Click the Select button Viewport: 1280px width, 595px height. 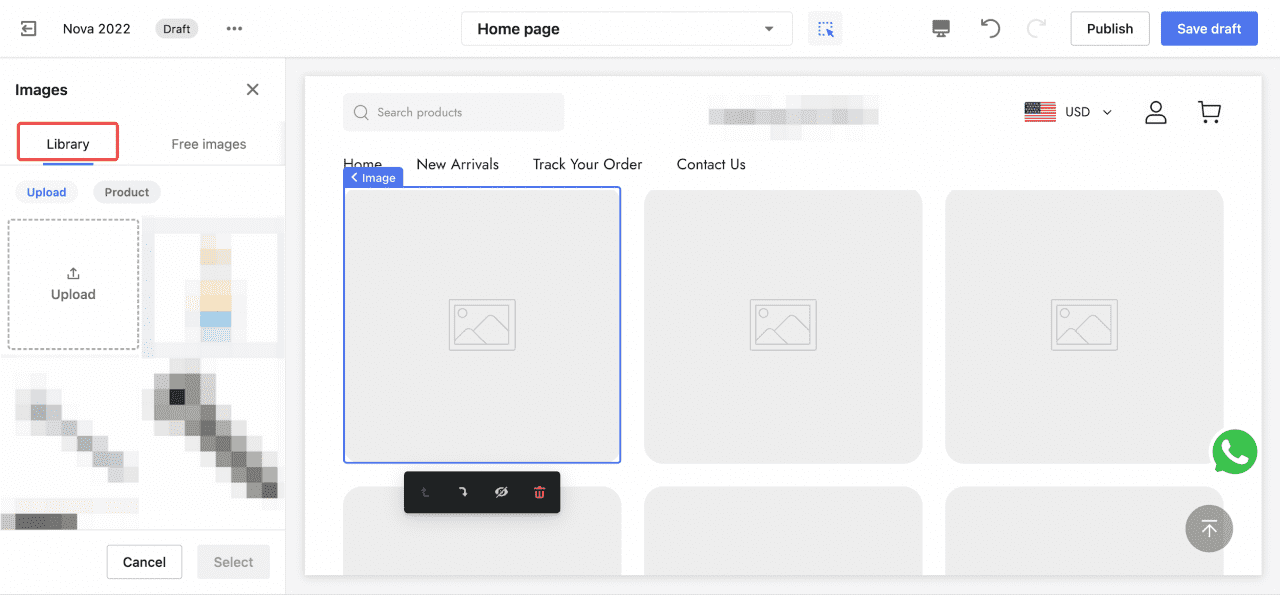233,562
